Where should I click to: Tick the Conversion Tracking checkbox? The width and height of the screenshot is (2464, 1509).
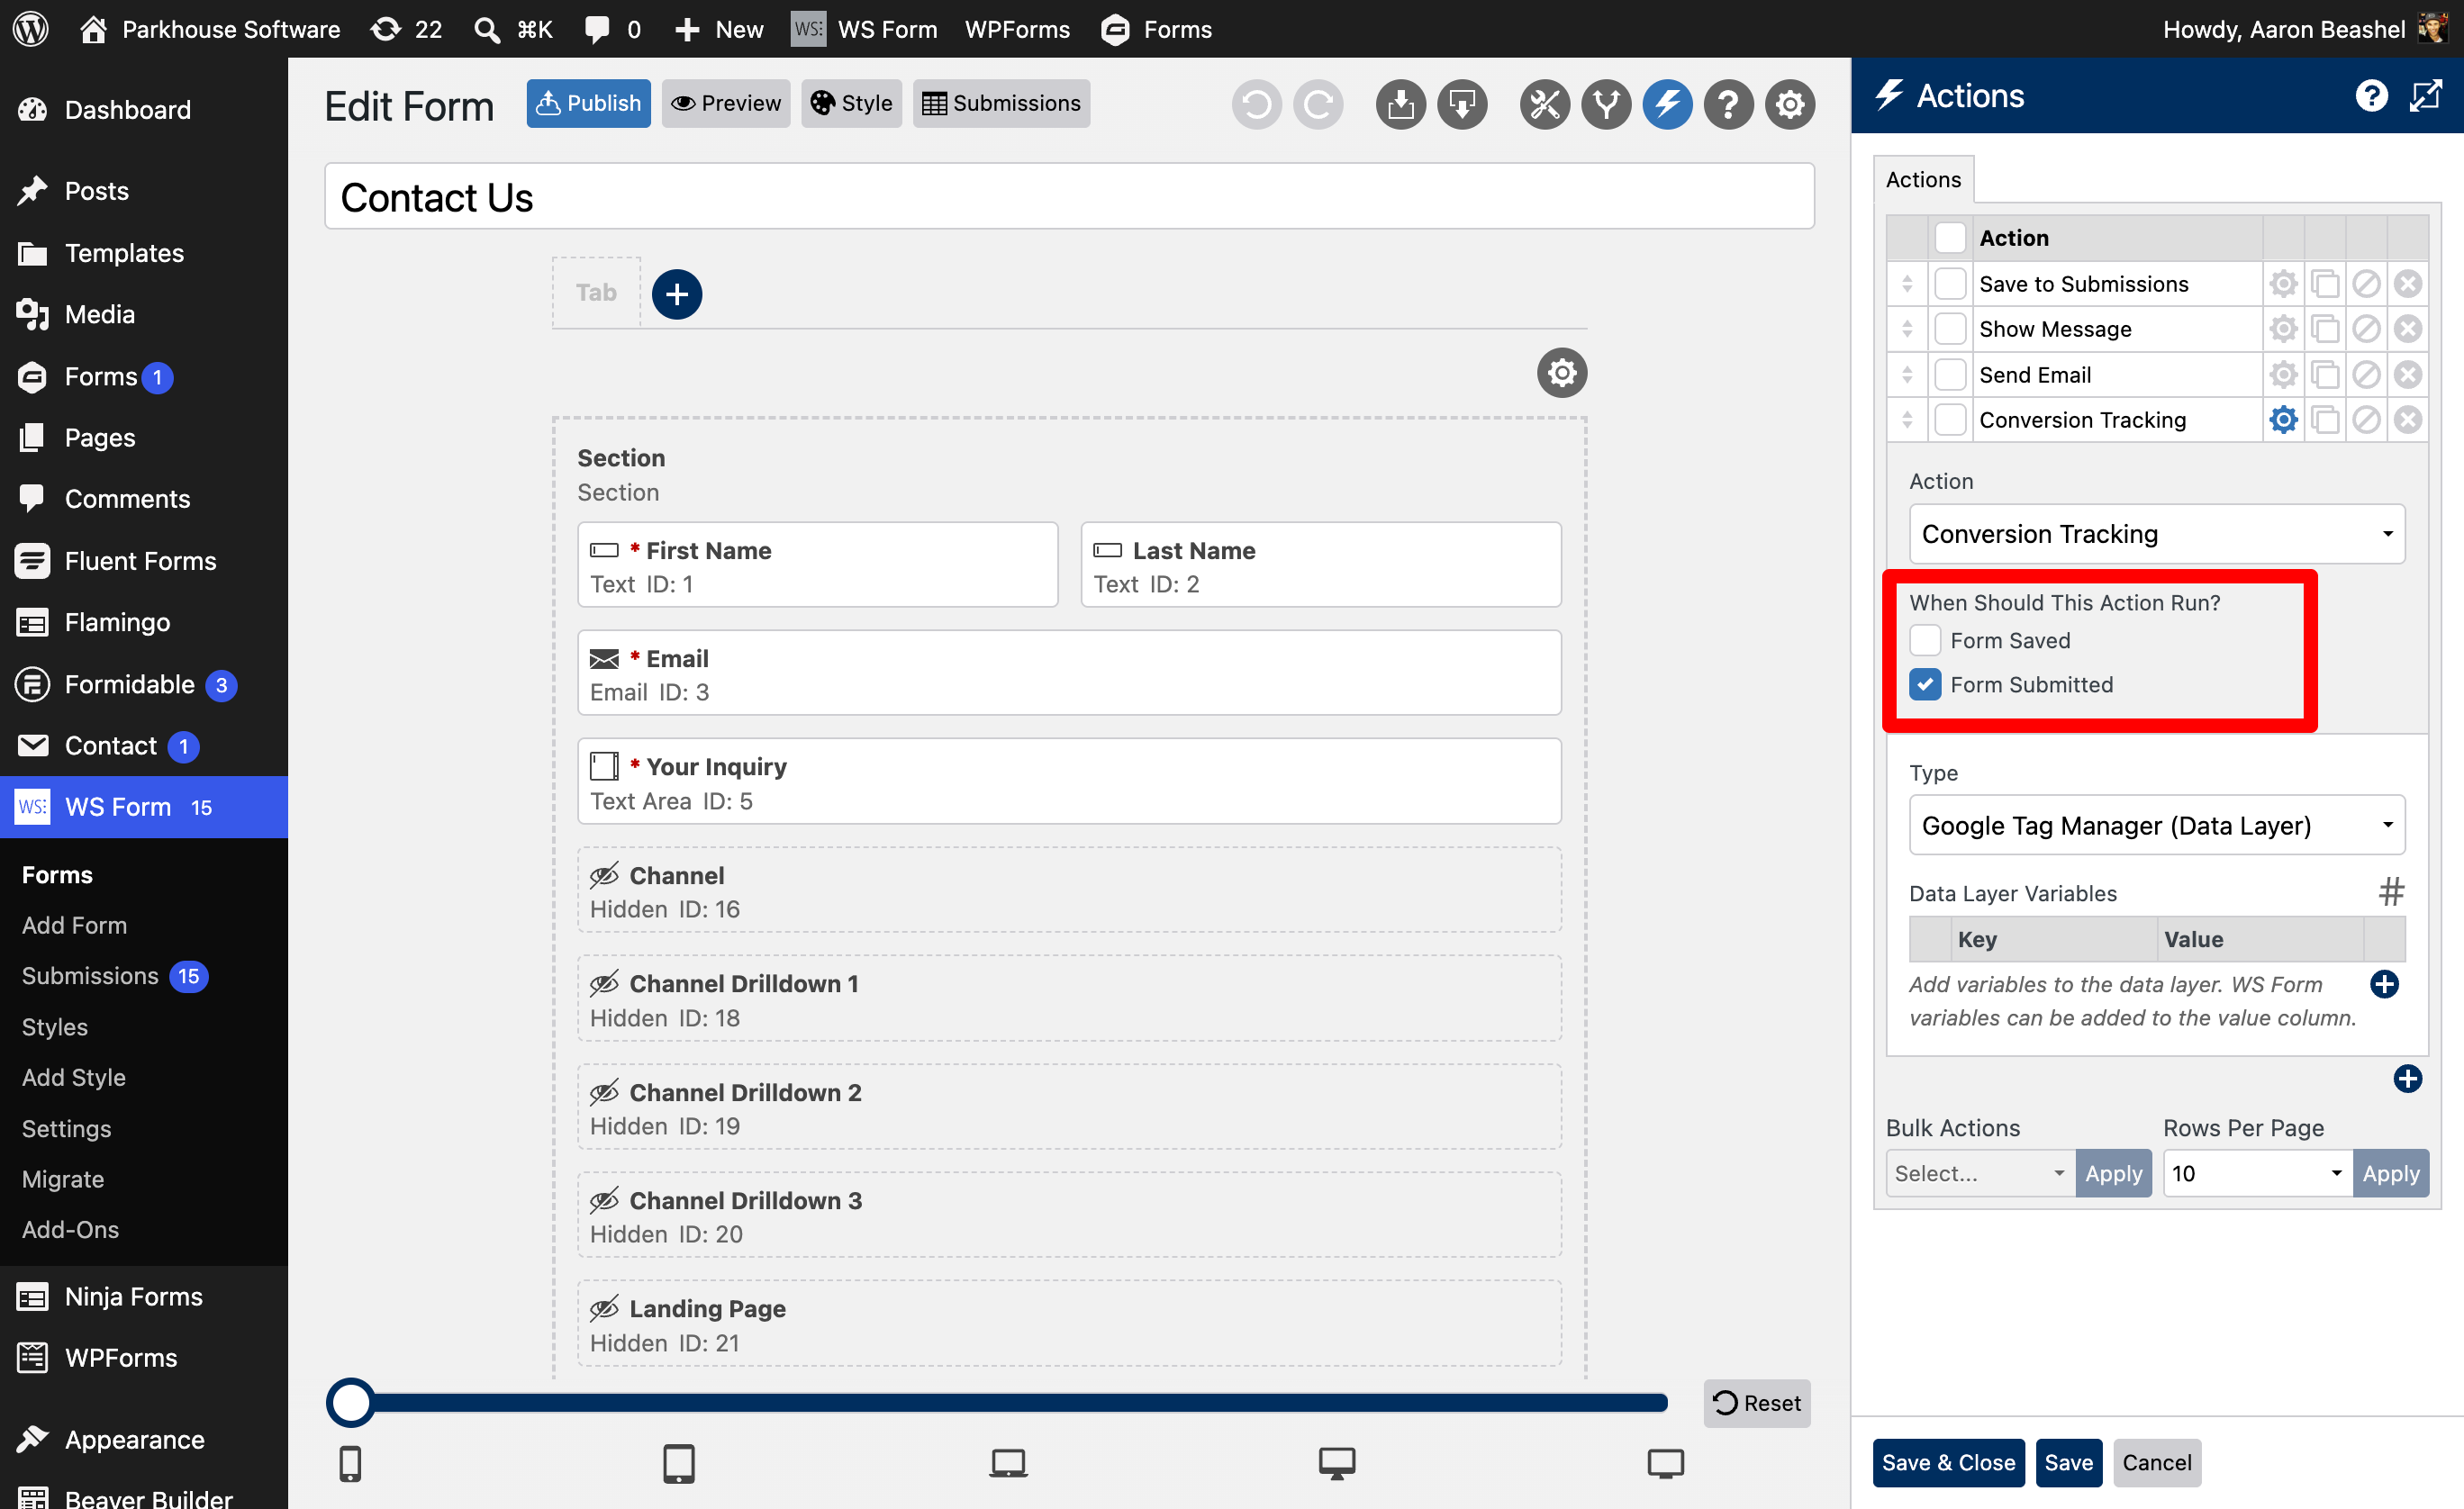click(1950, 420)
